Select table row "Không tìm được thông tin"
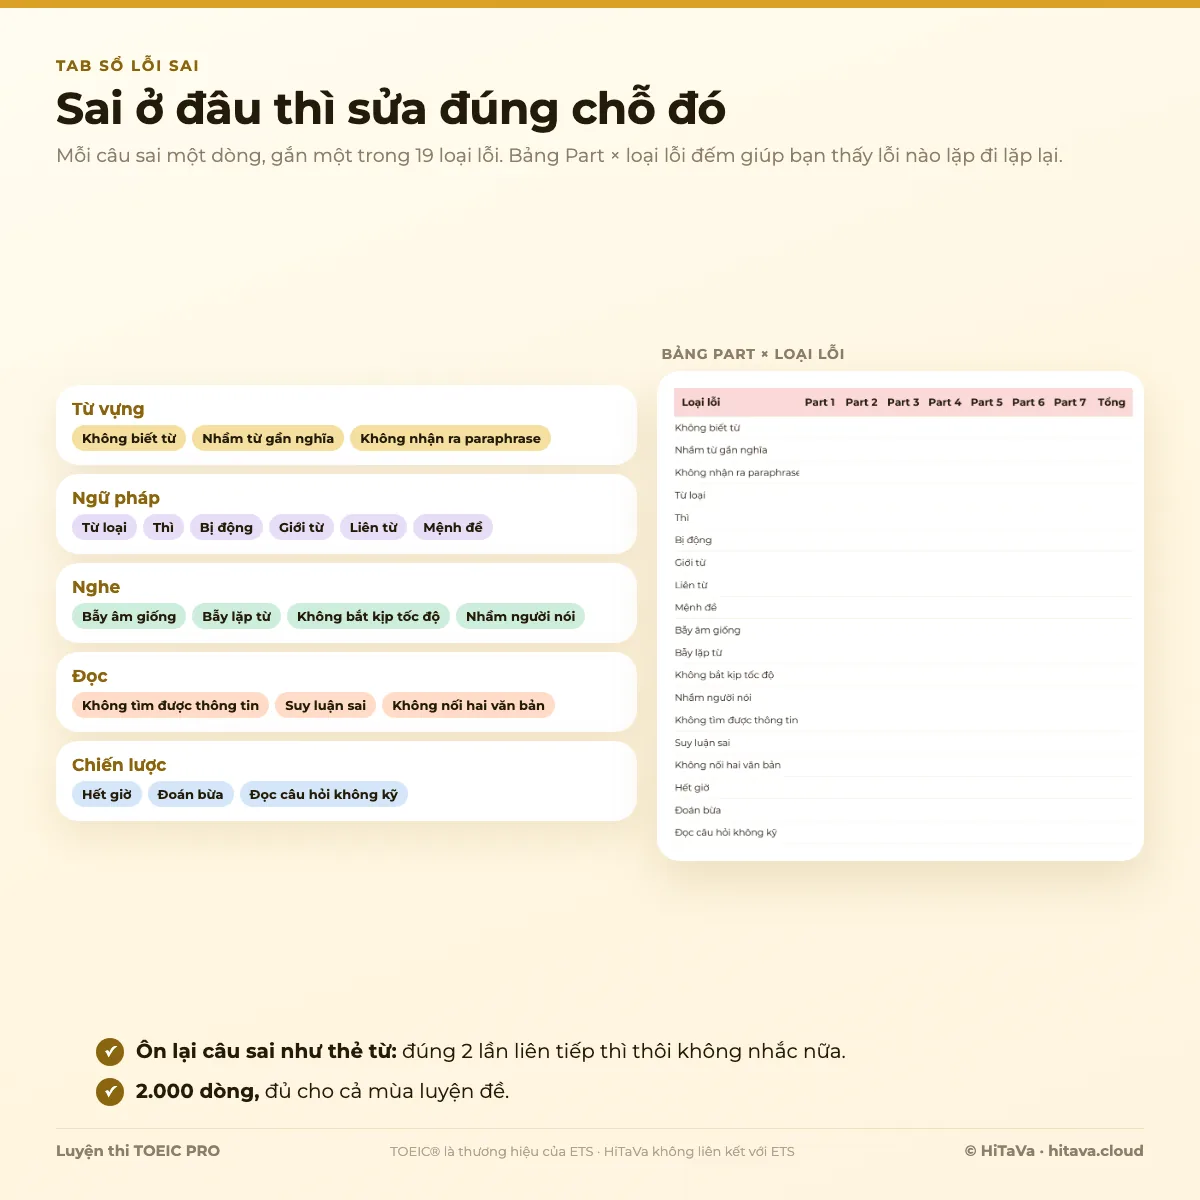The width and height of the screenshot is (1200, 1200). (x=903, y=720)
